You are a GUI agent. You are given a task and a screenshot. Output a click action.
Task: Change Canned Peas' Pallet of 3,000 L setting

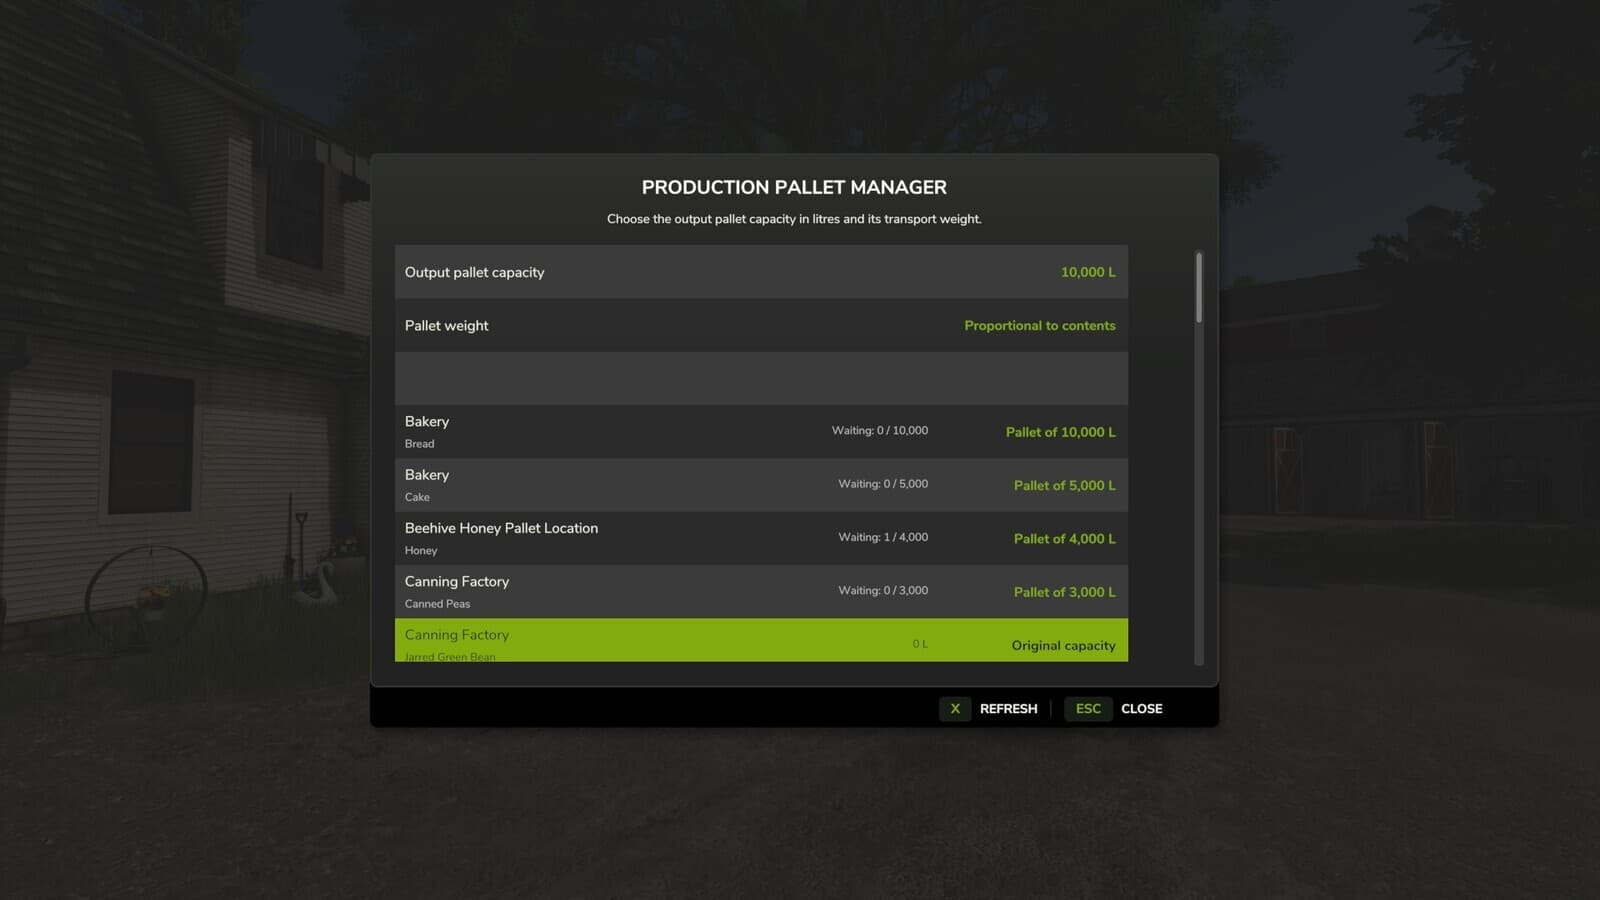click(x=1064, y=592)
